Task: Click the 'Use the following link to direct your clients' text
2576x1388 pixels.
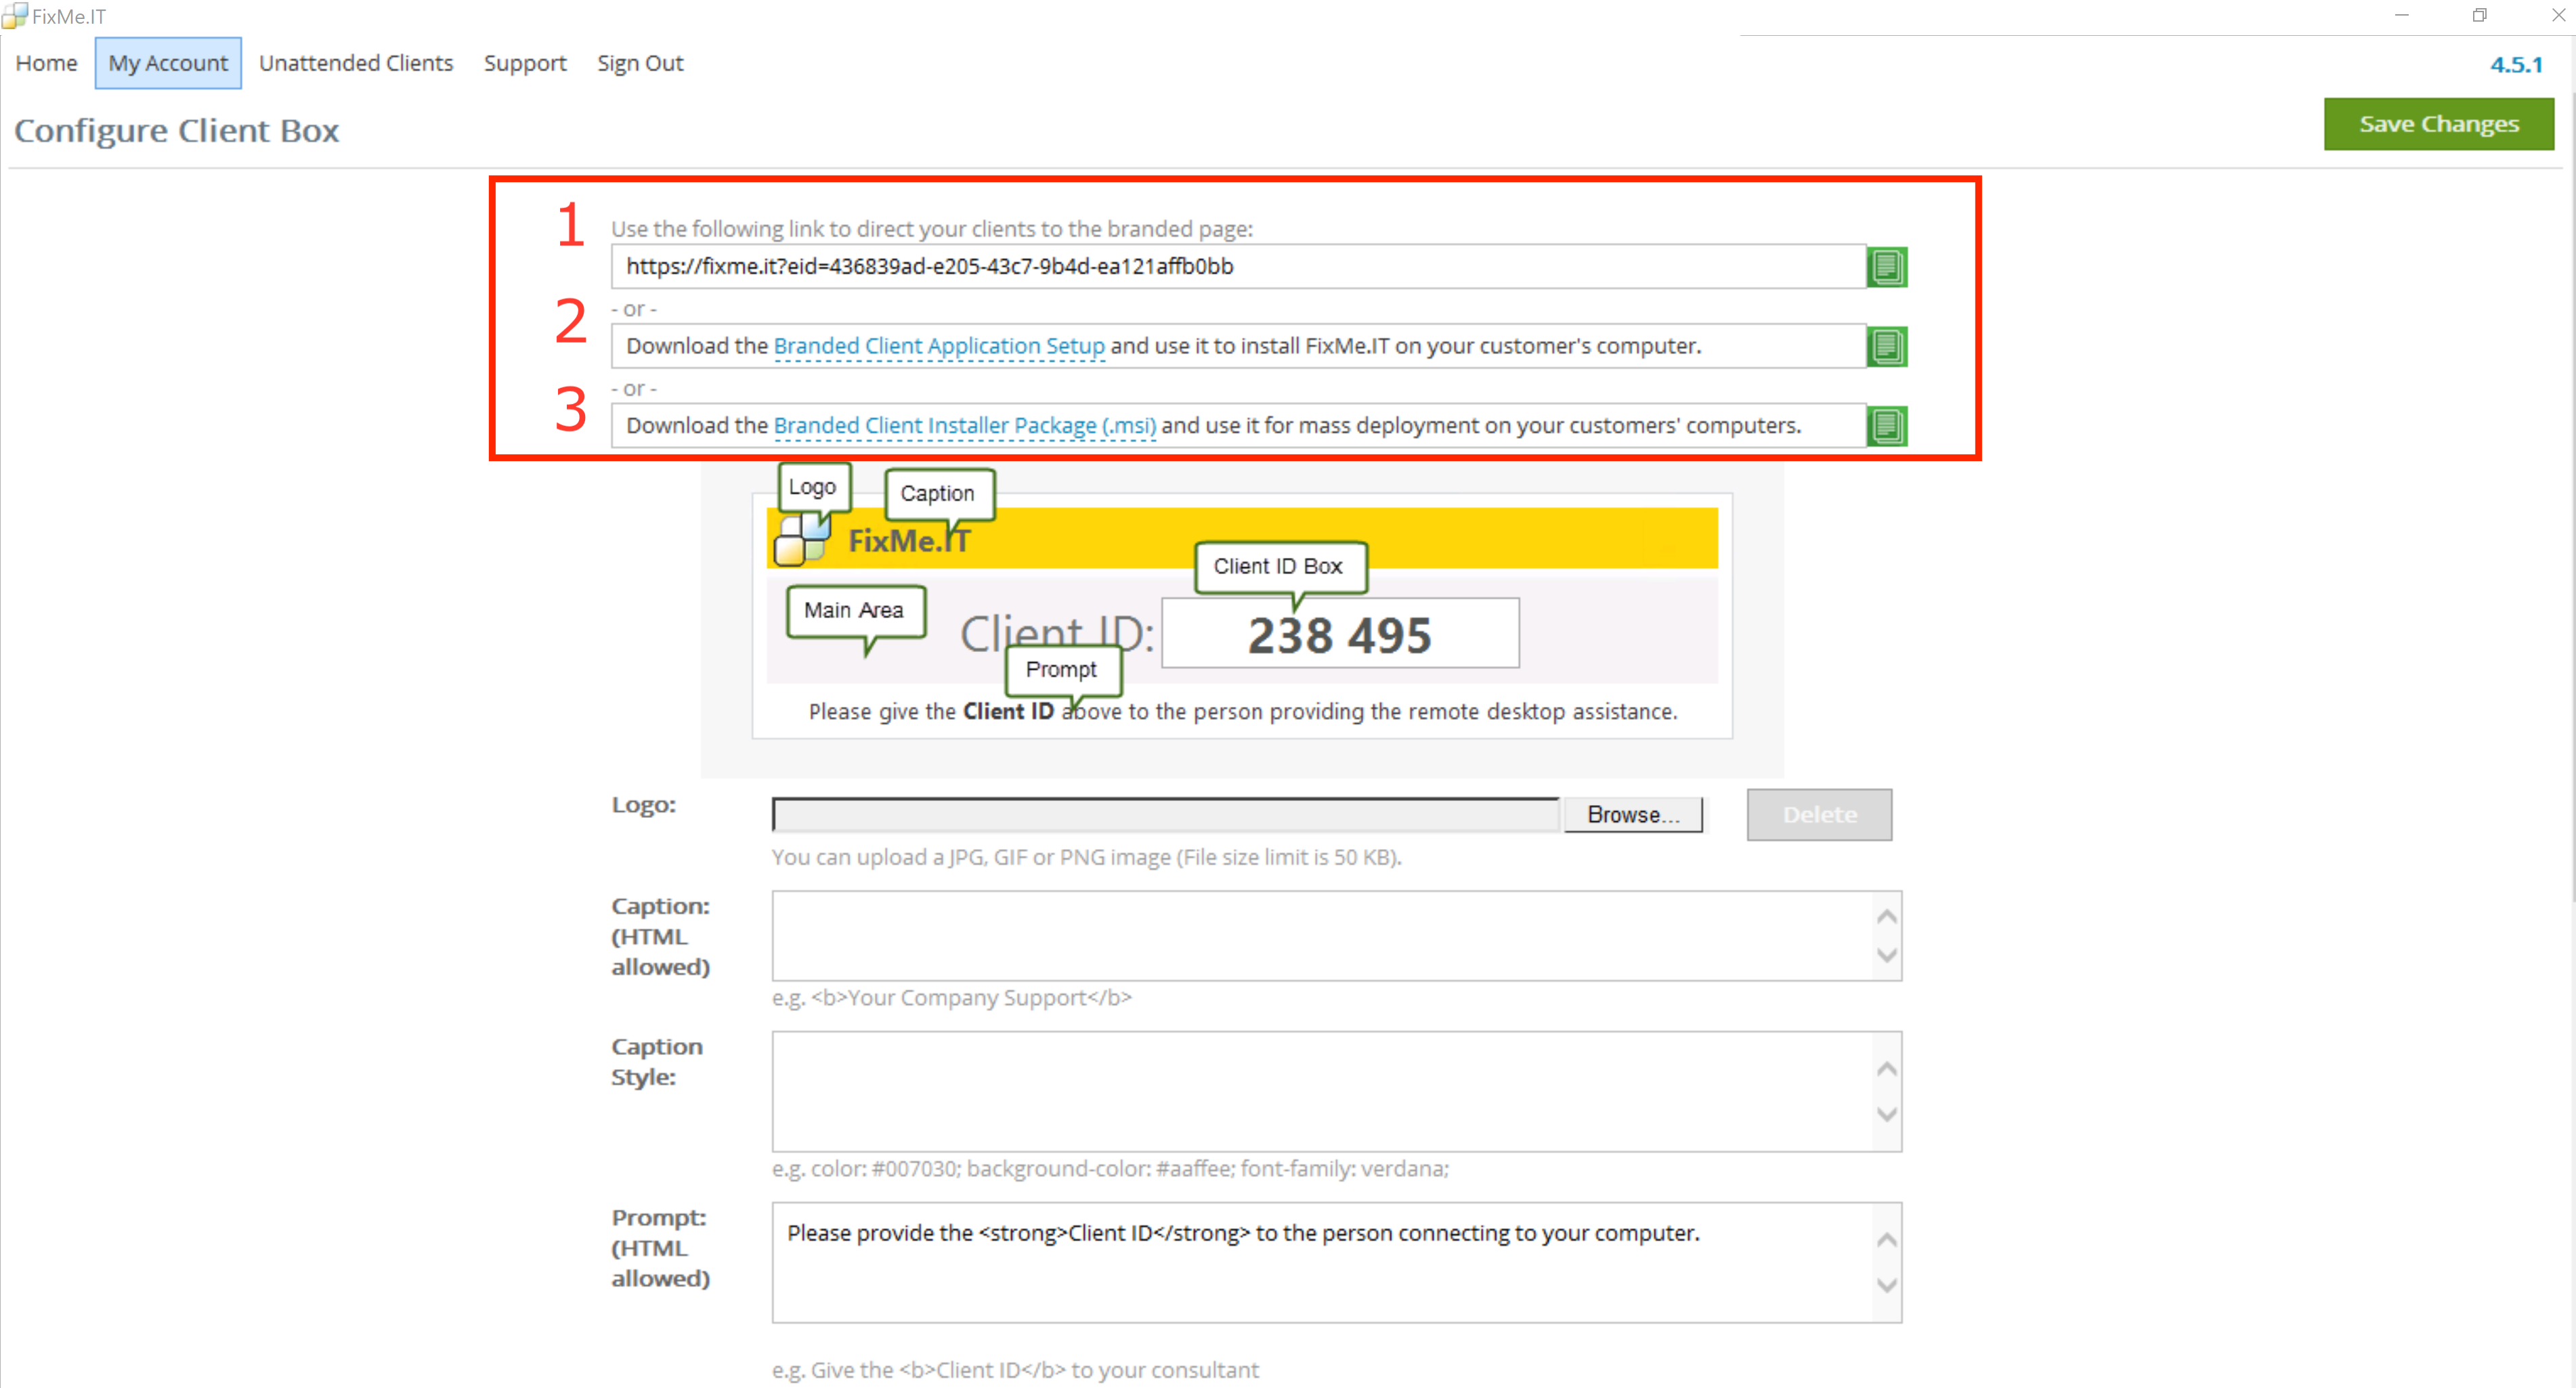Action: coord(932,229)
